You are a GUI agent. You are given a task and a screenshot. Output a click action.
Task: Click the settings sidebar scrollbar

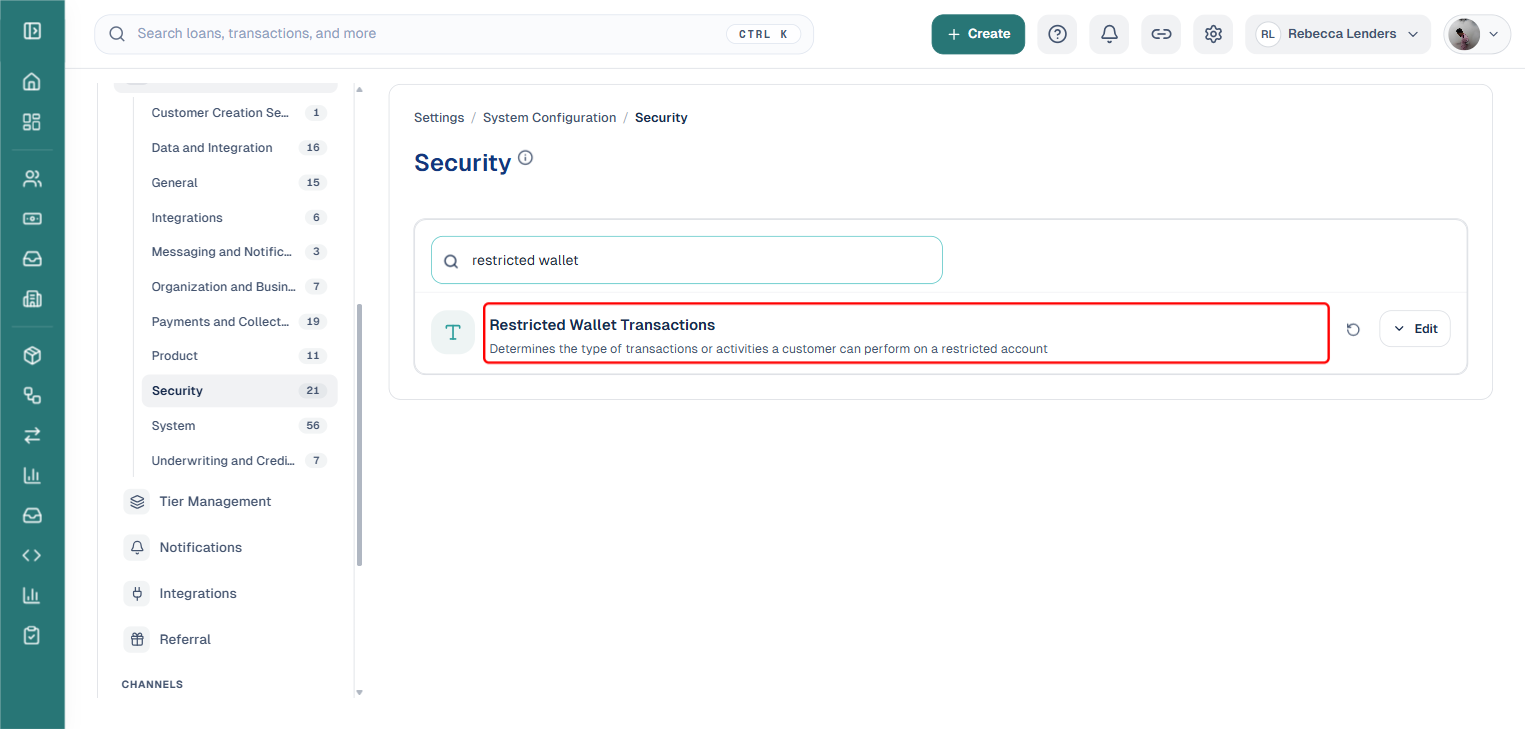click(x=360, y=435)
